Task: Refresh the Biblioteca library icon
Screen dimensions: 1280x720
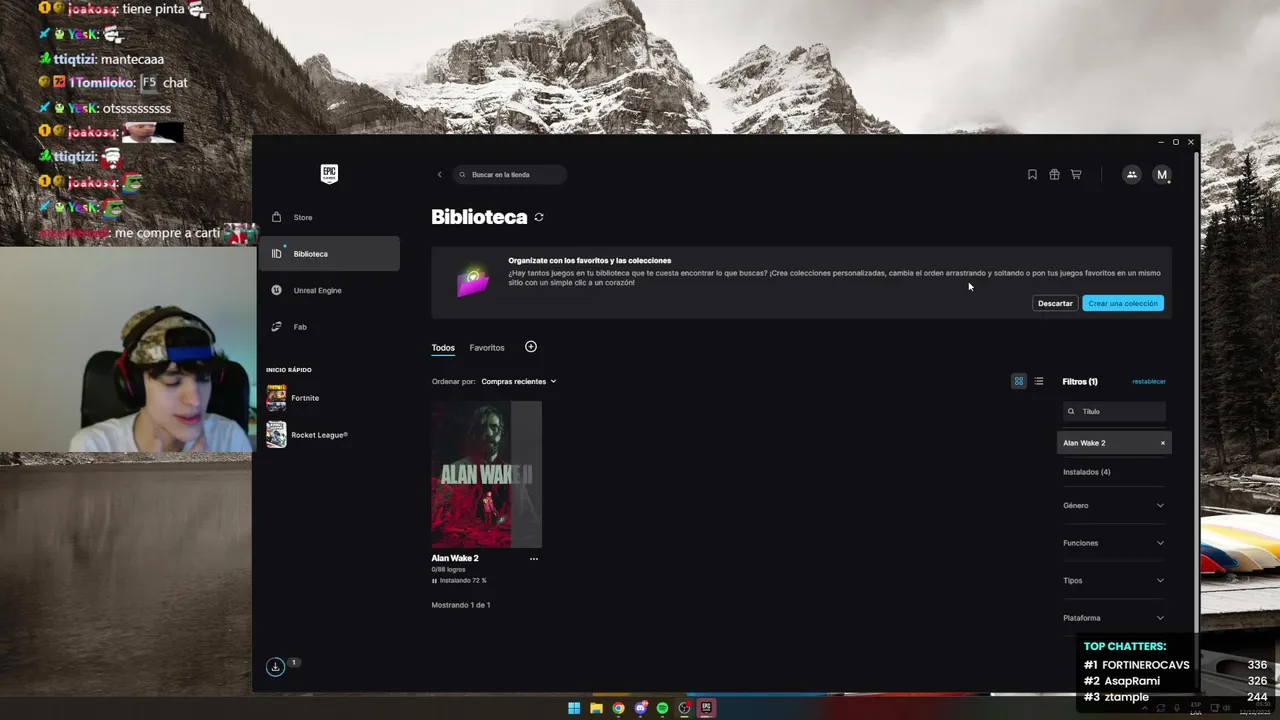Action: [539, 217]
